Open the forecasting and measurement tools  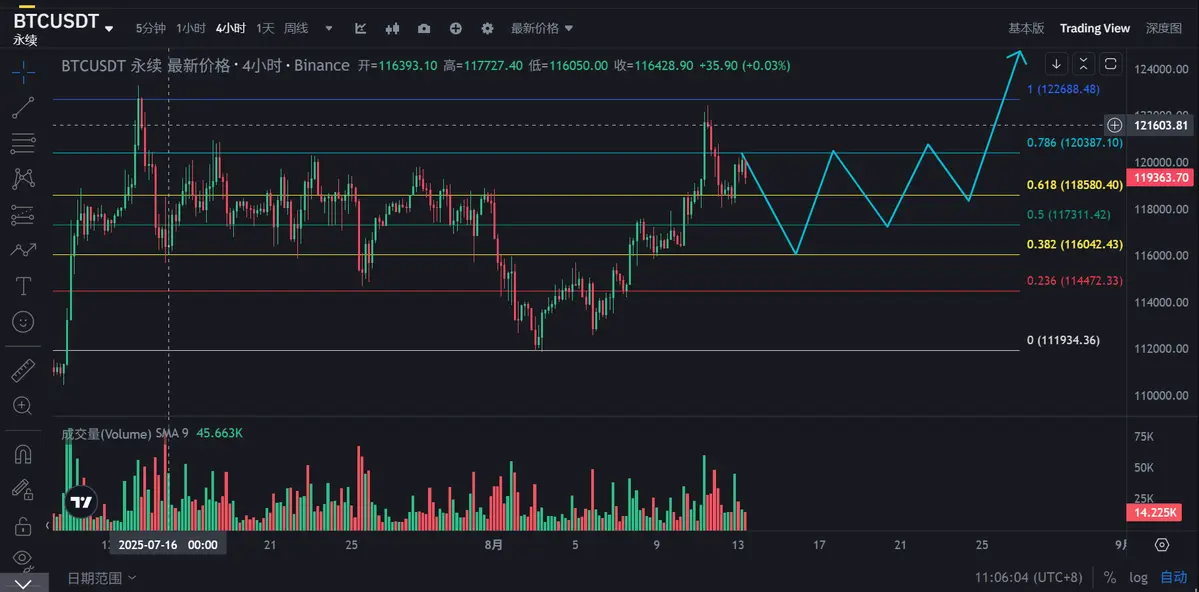[x=23, y=215]
